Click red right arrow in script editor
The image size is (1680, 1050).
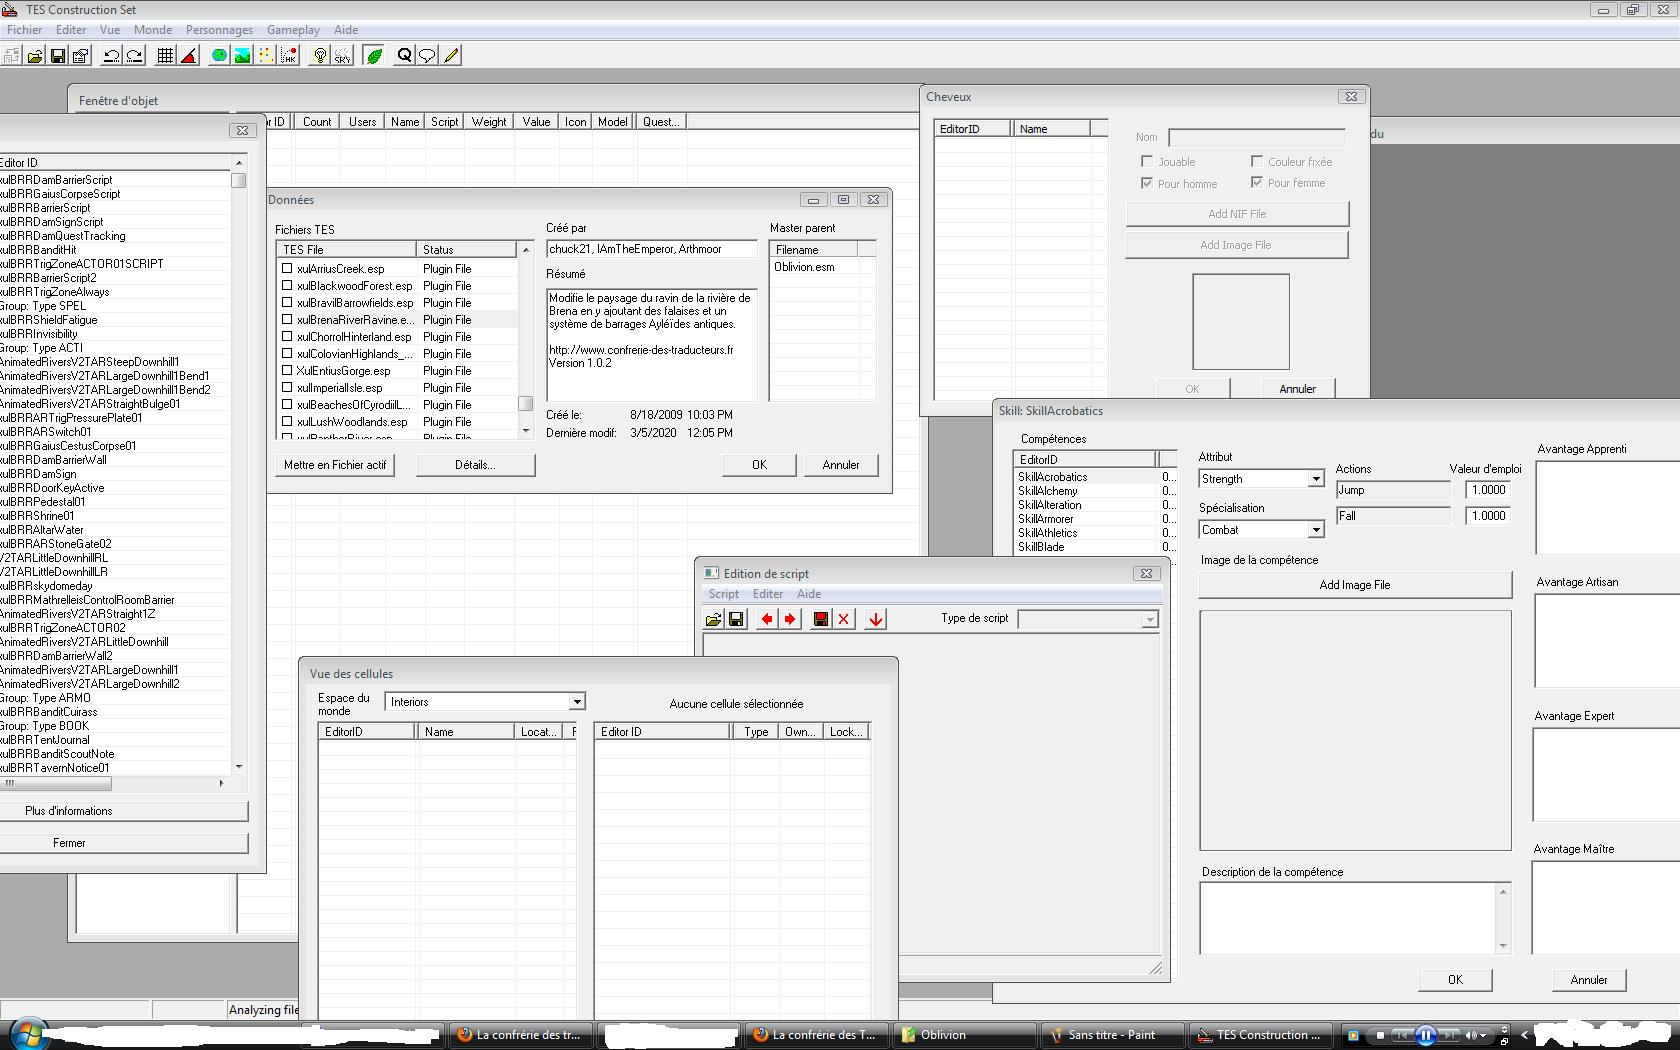coord(790,619)
